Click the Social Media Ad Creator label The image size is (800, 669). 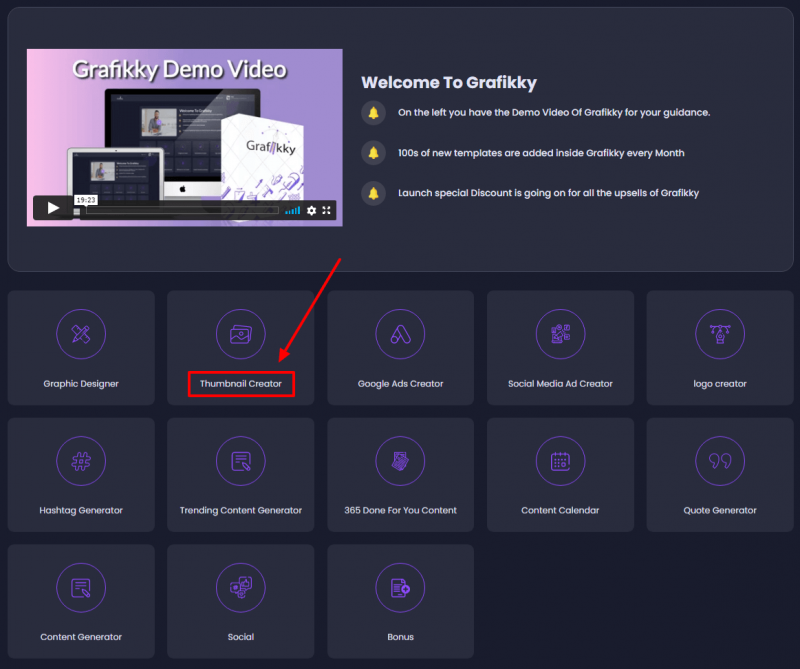560,384
